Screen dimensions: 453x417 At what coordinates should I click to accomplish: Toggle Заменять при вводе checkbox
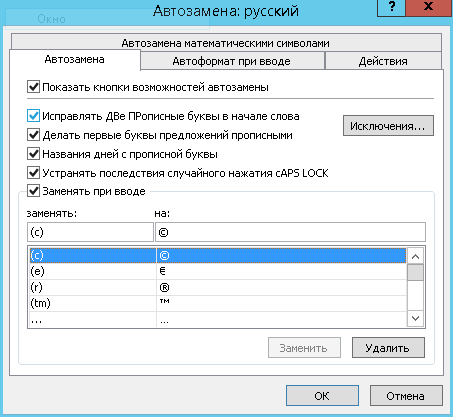(x=33, y=191)
